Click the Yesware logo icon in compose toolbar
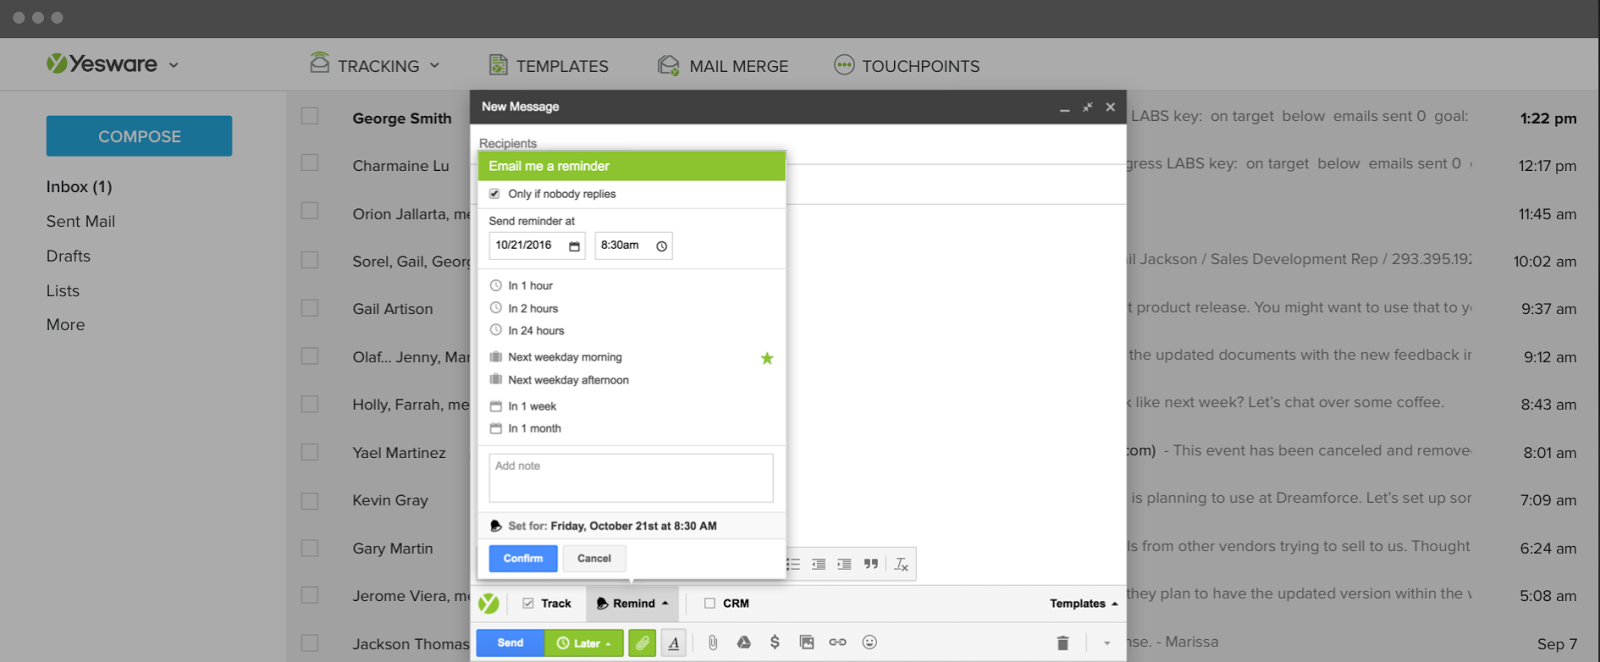The height and width of the screenshot is (662, 1600). coord(488,603)
